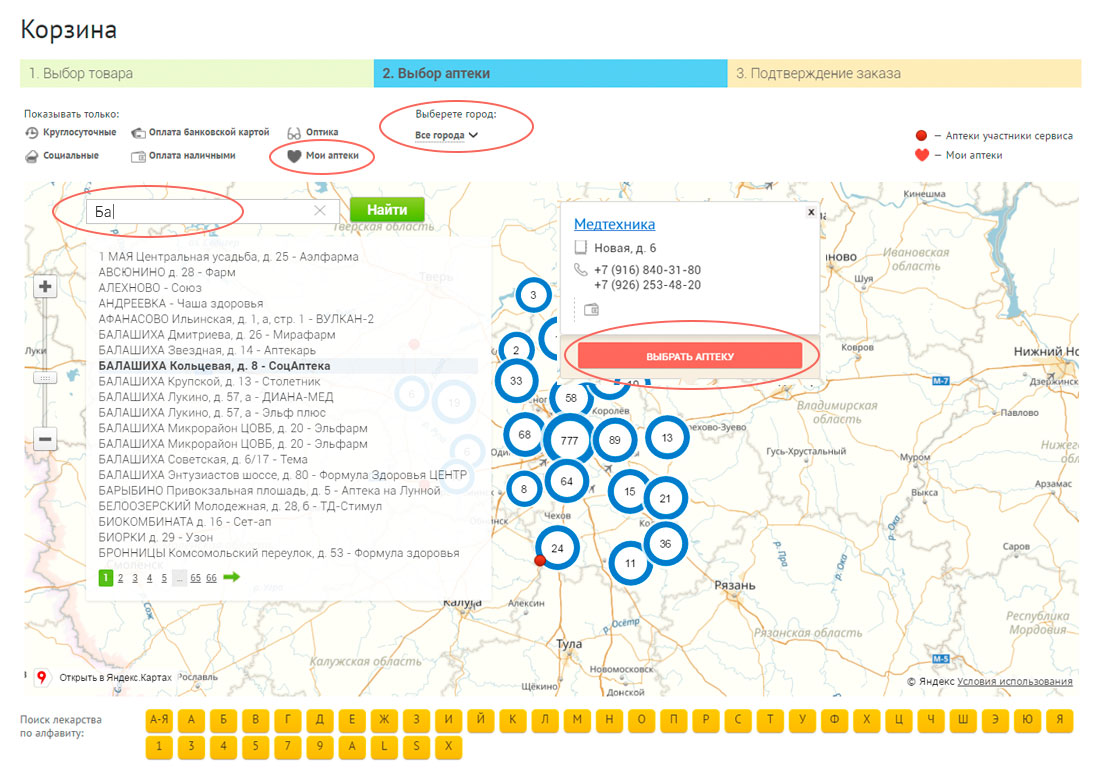Viewport: 1104px width, 779px height.
Task: Click the red ВЫБРАТЬ АПТЕКУ button
Action: pyautogui.click(x=690, y=356)
